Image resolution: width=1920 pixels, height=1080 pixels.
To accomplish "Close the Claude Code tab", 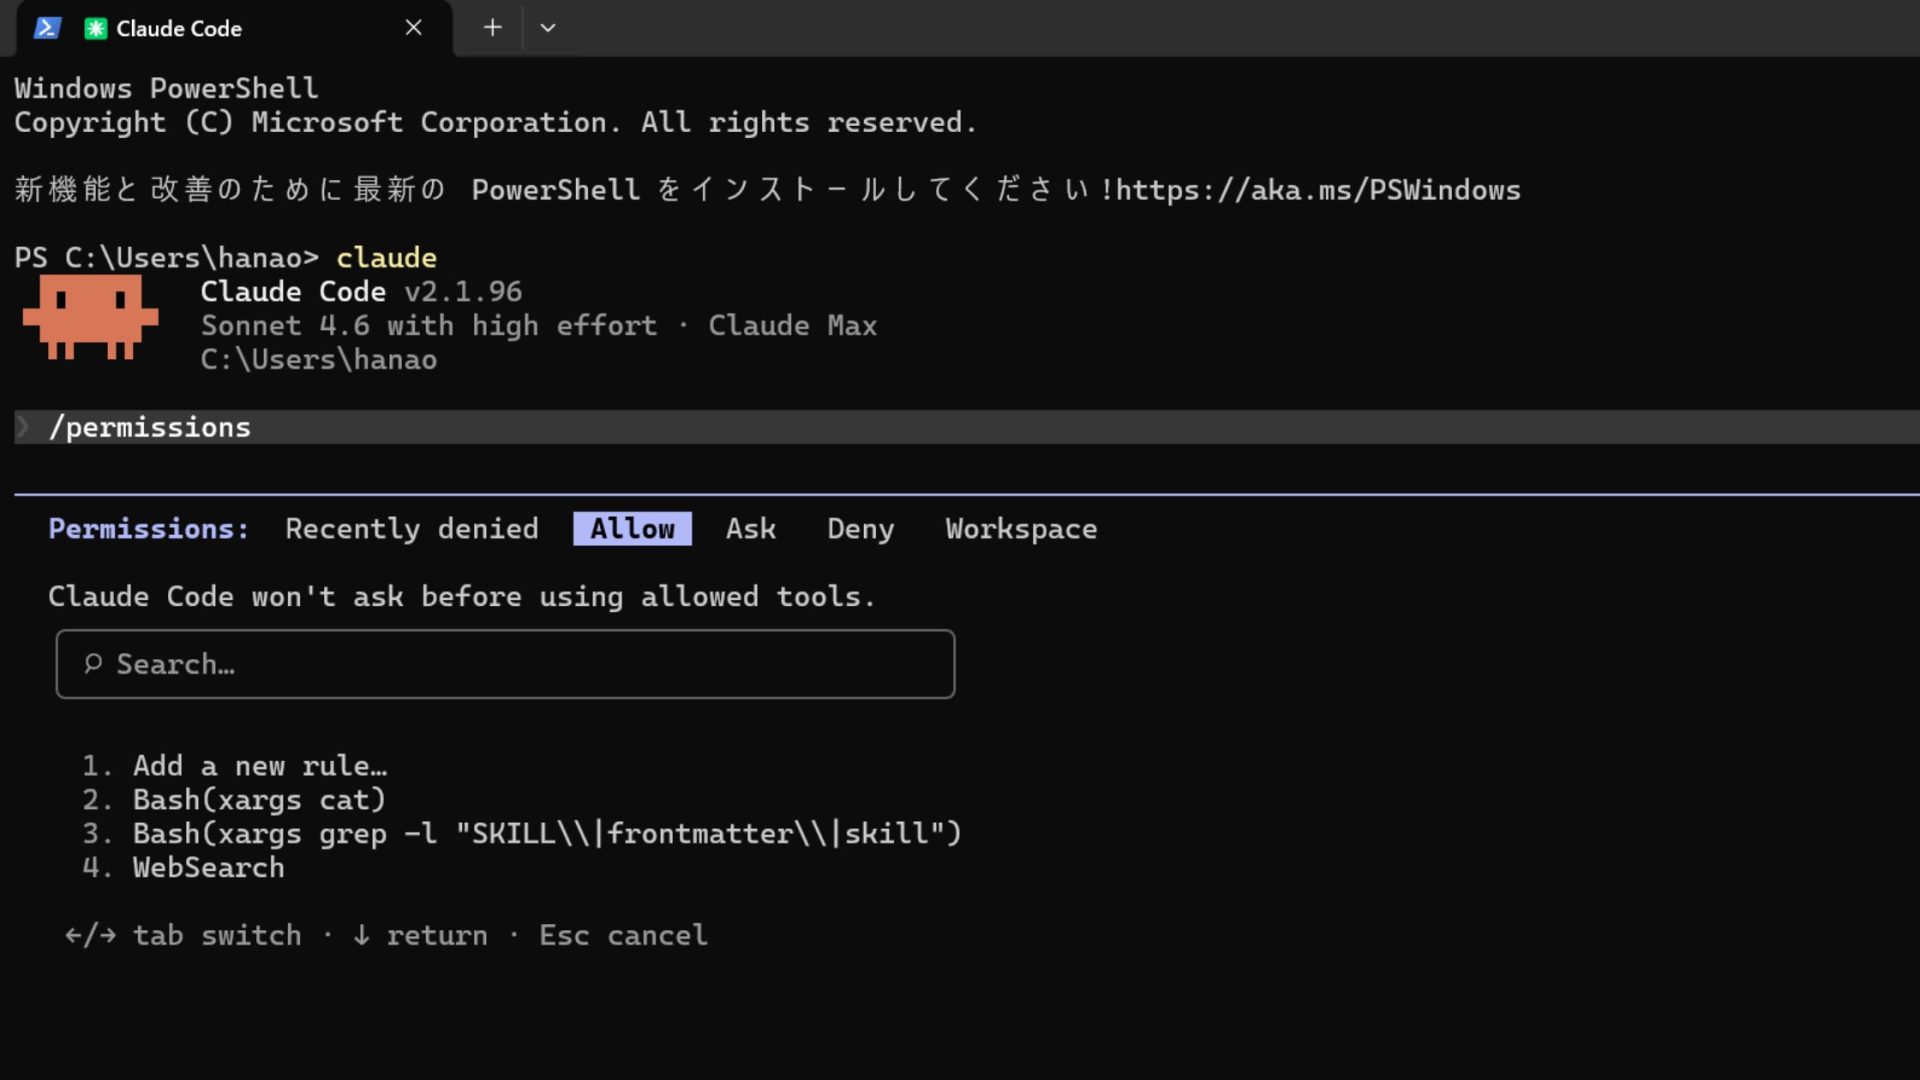I will click(x=413, y=27).
